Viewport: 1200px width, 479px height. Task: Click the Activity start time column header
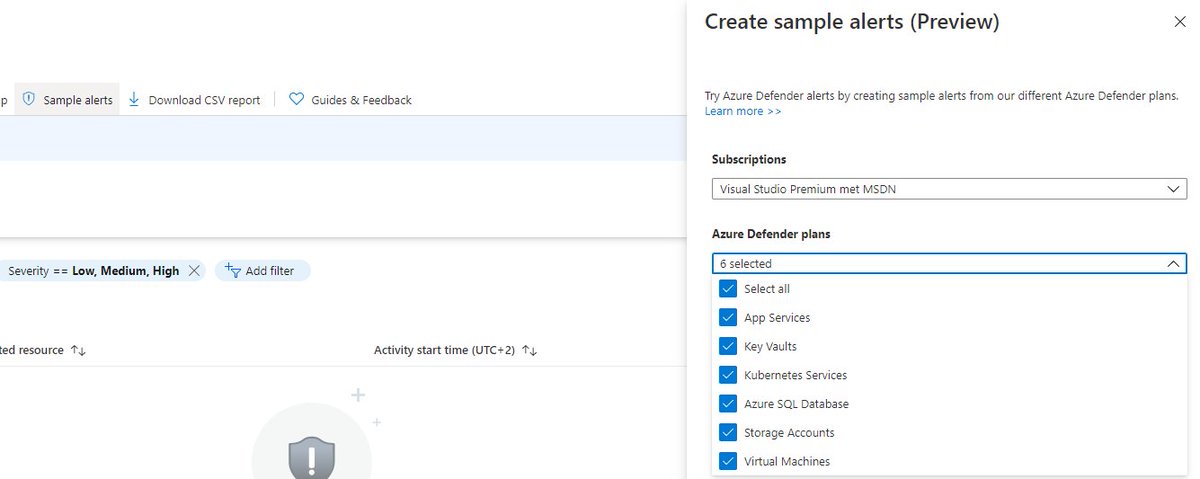tap(444, 350)
